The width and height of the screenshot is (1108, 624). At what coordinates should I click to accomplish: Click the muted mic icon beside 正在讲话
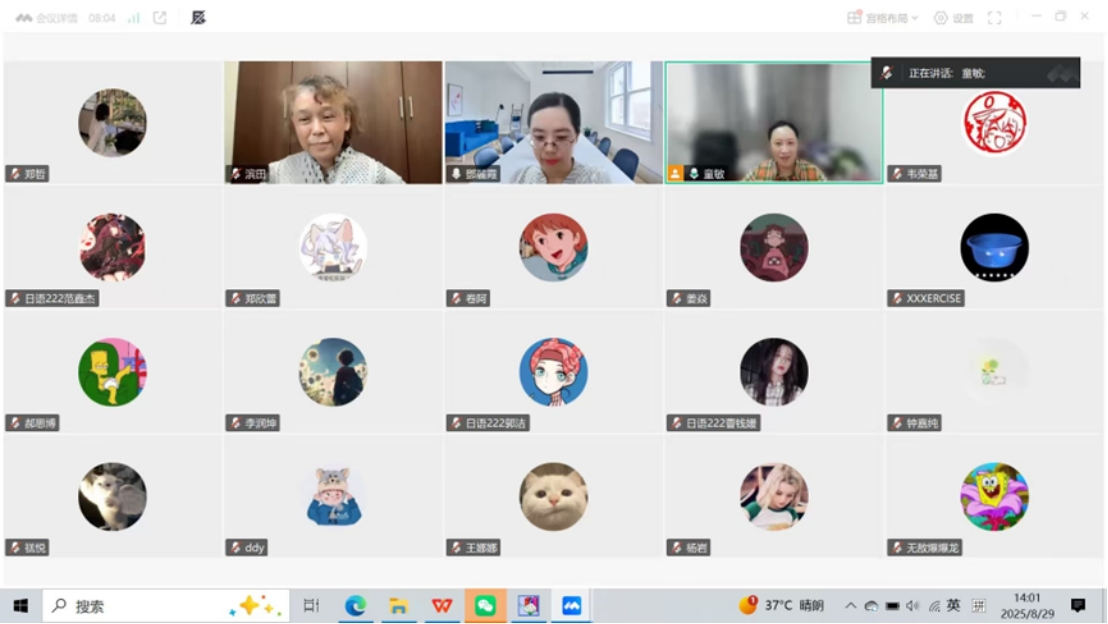pyautogui.click(x=887, y=73)
